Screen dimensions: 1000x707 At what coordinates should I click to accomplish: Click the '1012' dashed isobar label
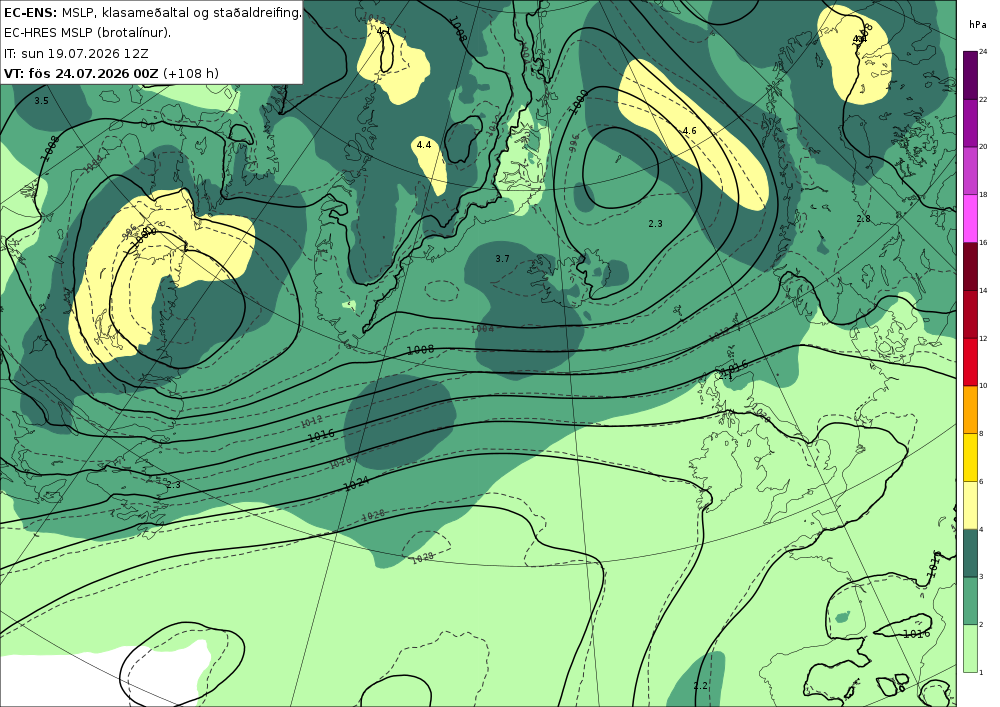point(311,421)
